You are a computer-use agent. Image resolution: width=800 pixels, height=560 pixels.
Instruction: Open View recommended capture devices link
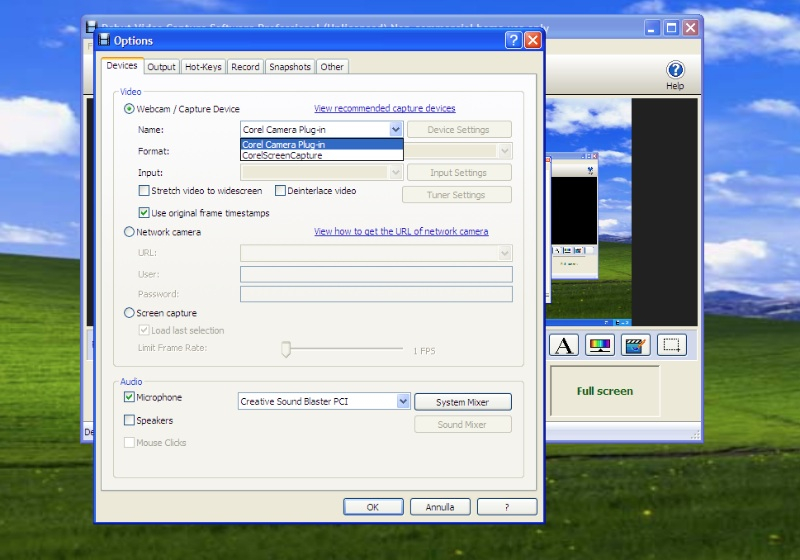384,108
